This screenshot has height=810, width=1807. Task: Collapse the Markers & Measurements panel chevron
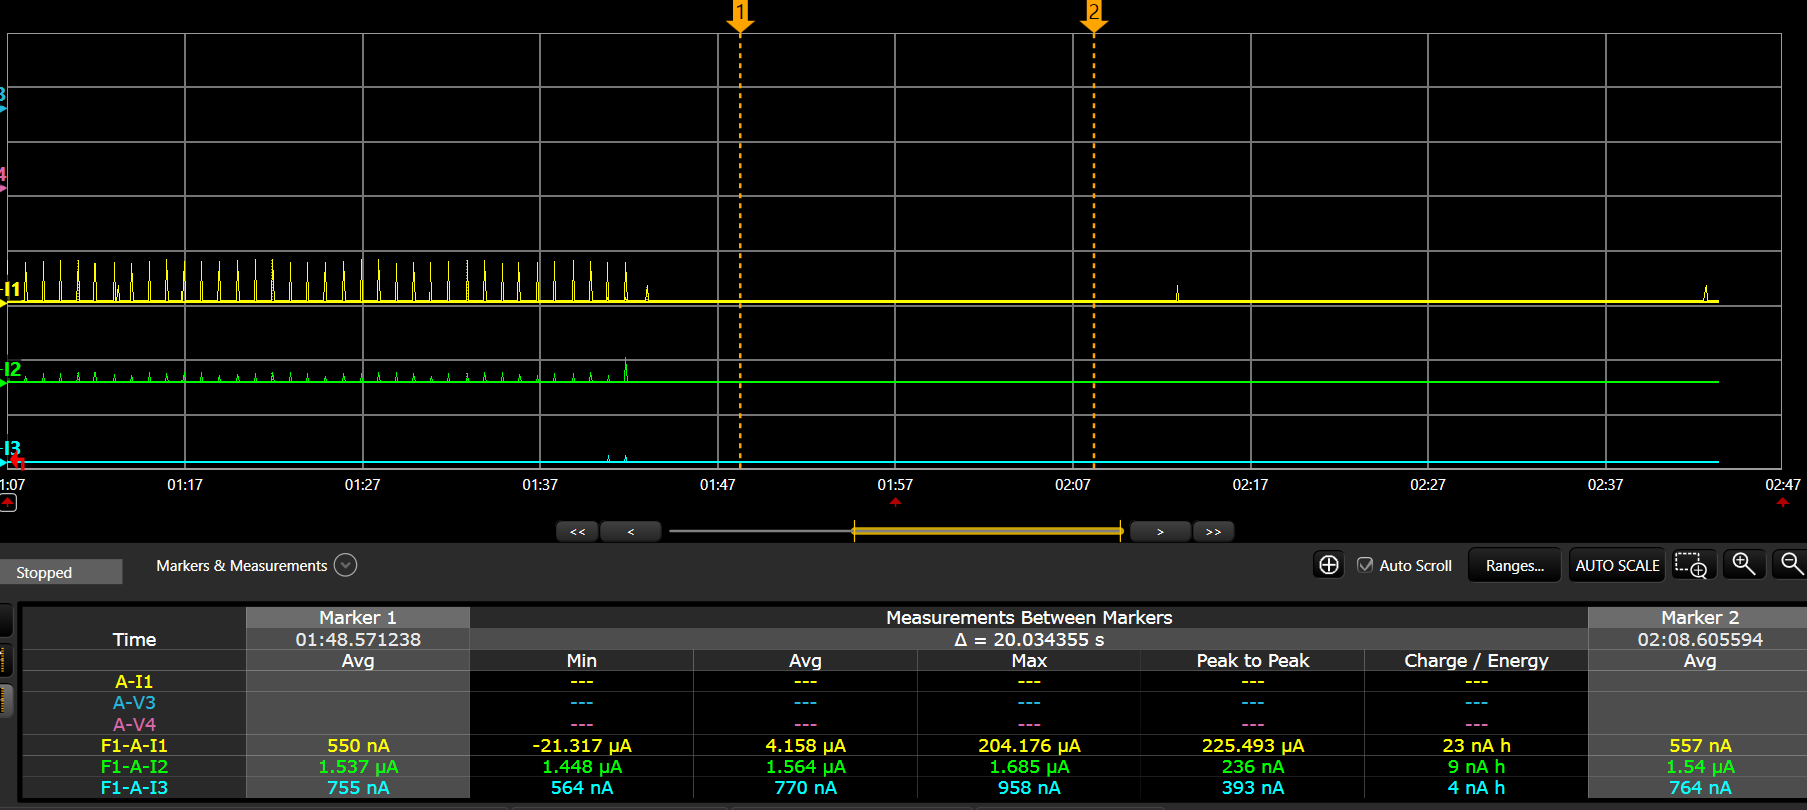coord(345,565)
